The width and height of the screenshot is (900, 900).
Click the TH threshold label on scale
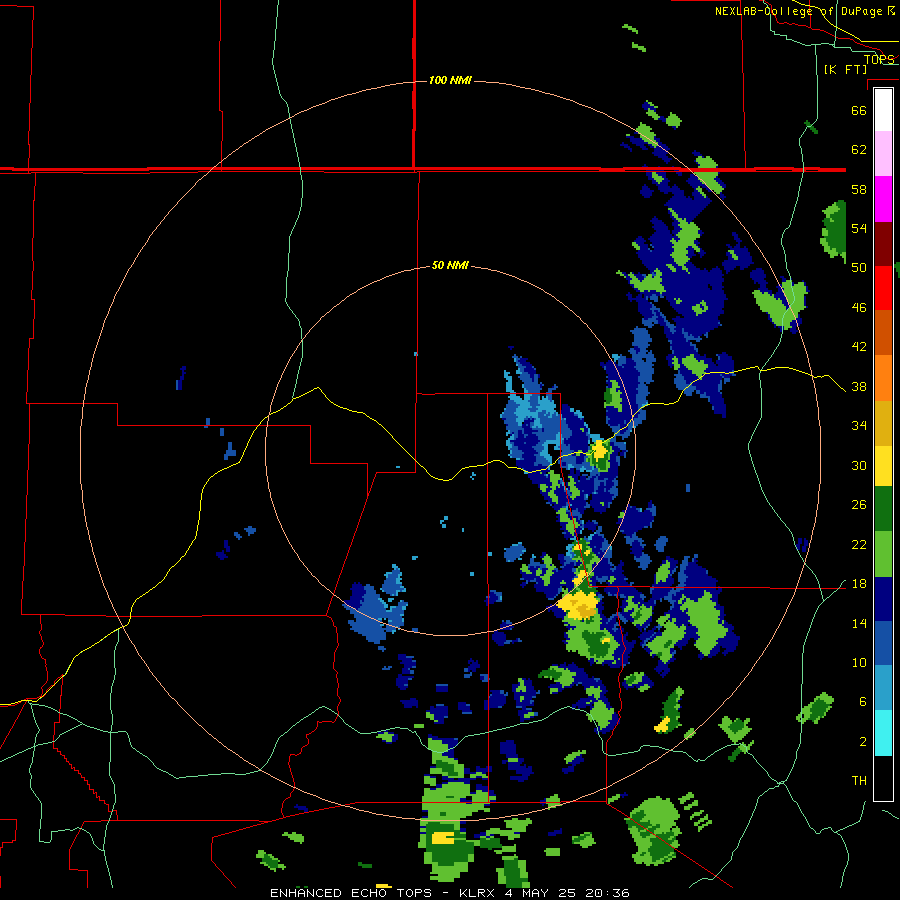coord(859,781)
